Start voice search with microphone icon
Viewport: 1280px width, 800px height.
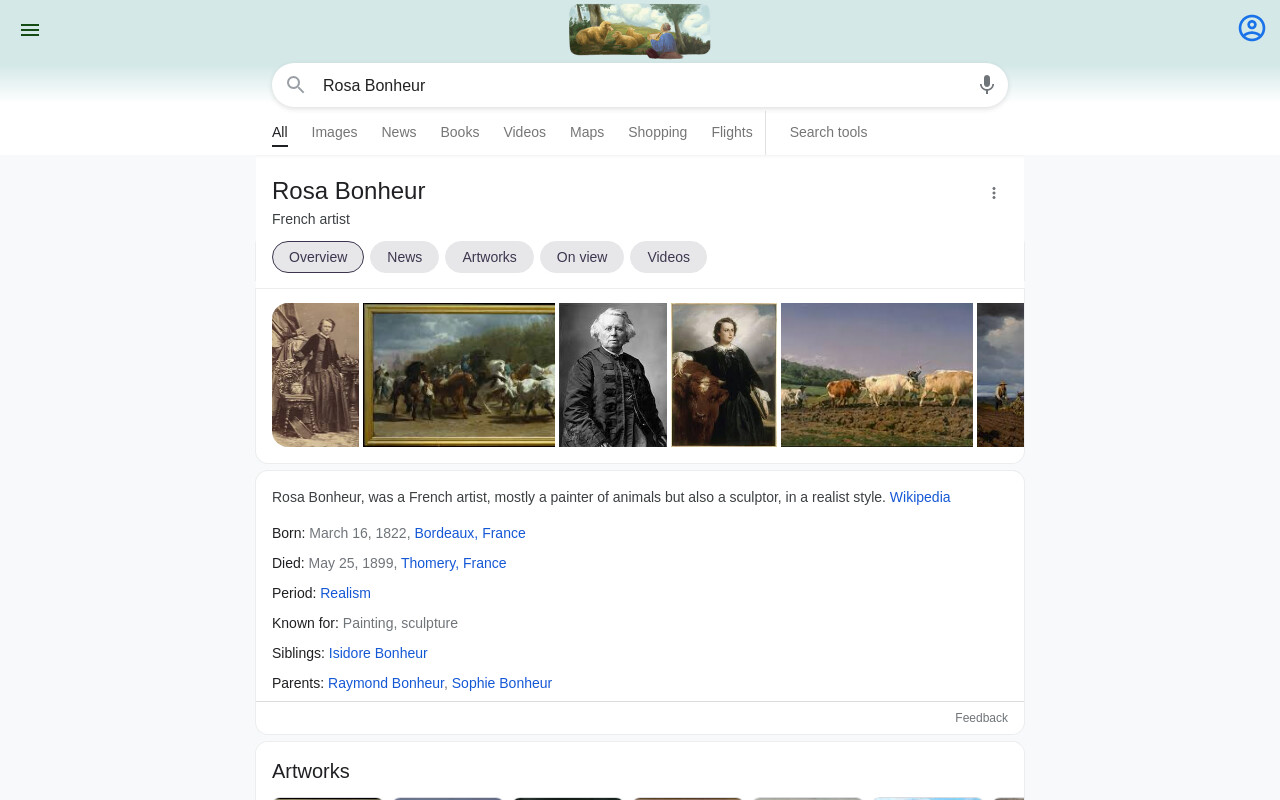coord(987,85)
